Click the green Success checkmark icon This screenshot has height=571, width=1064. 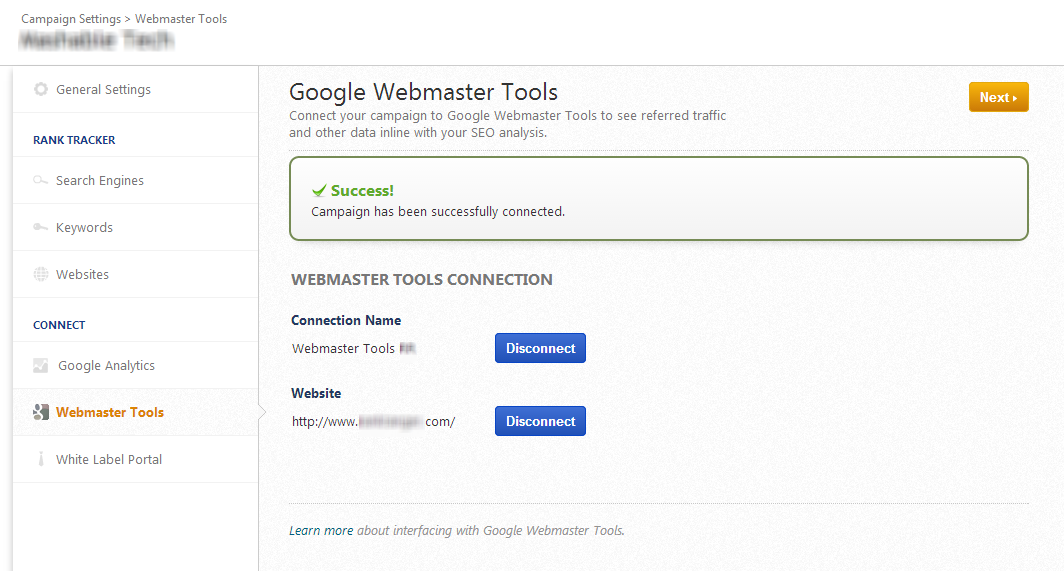[x=319, y=190]
